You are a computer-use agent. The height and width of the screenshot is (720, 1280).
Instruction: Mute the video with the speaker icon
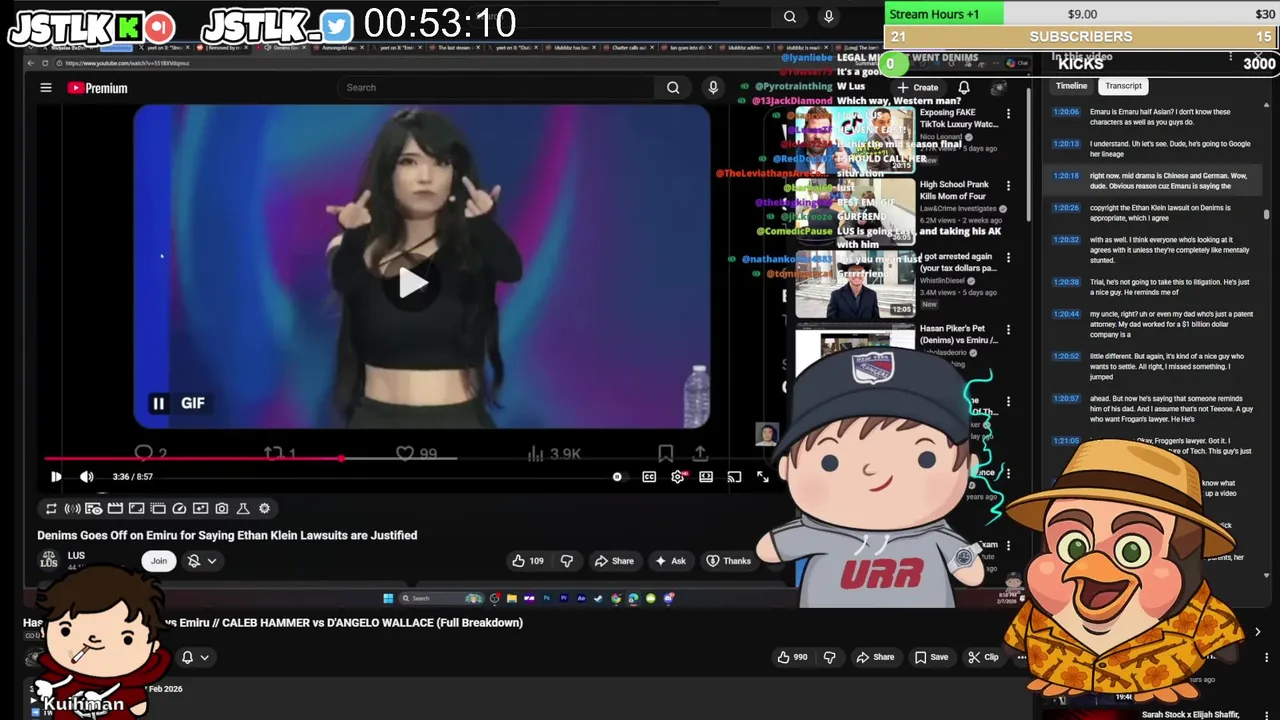(x=87, y=477)
